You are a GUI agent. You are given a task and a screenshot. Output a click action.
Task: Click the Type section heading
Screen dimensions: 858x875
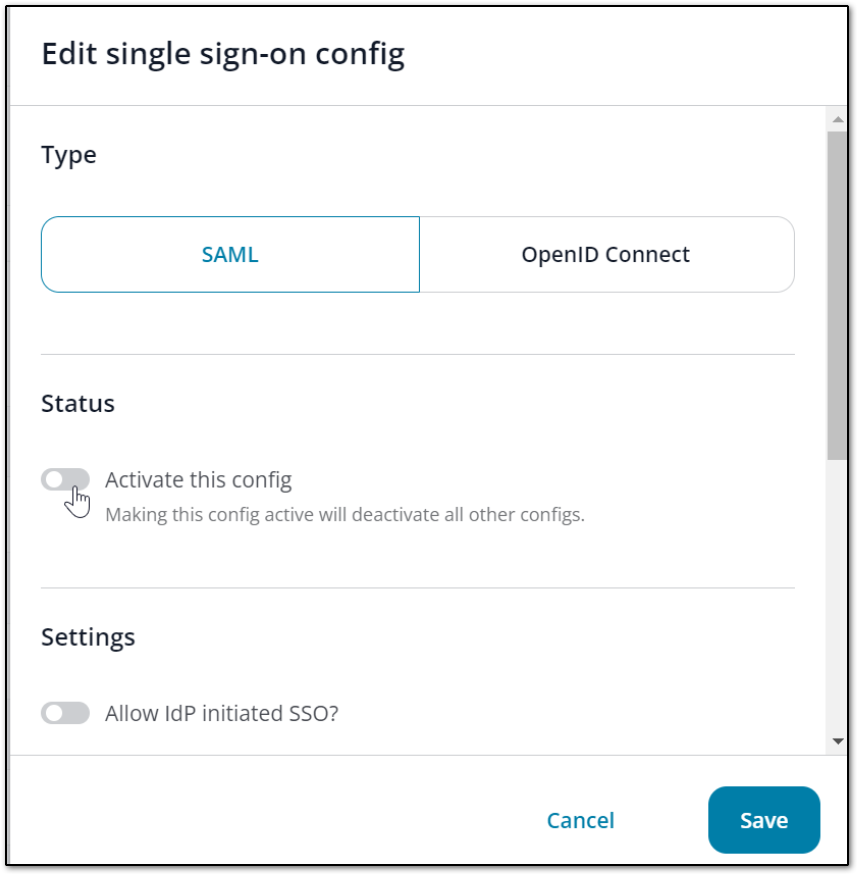pos(69,155)
